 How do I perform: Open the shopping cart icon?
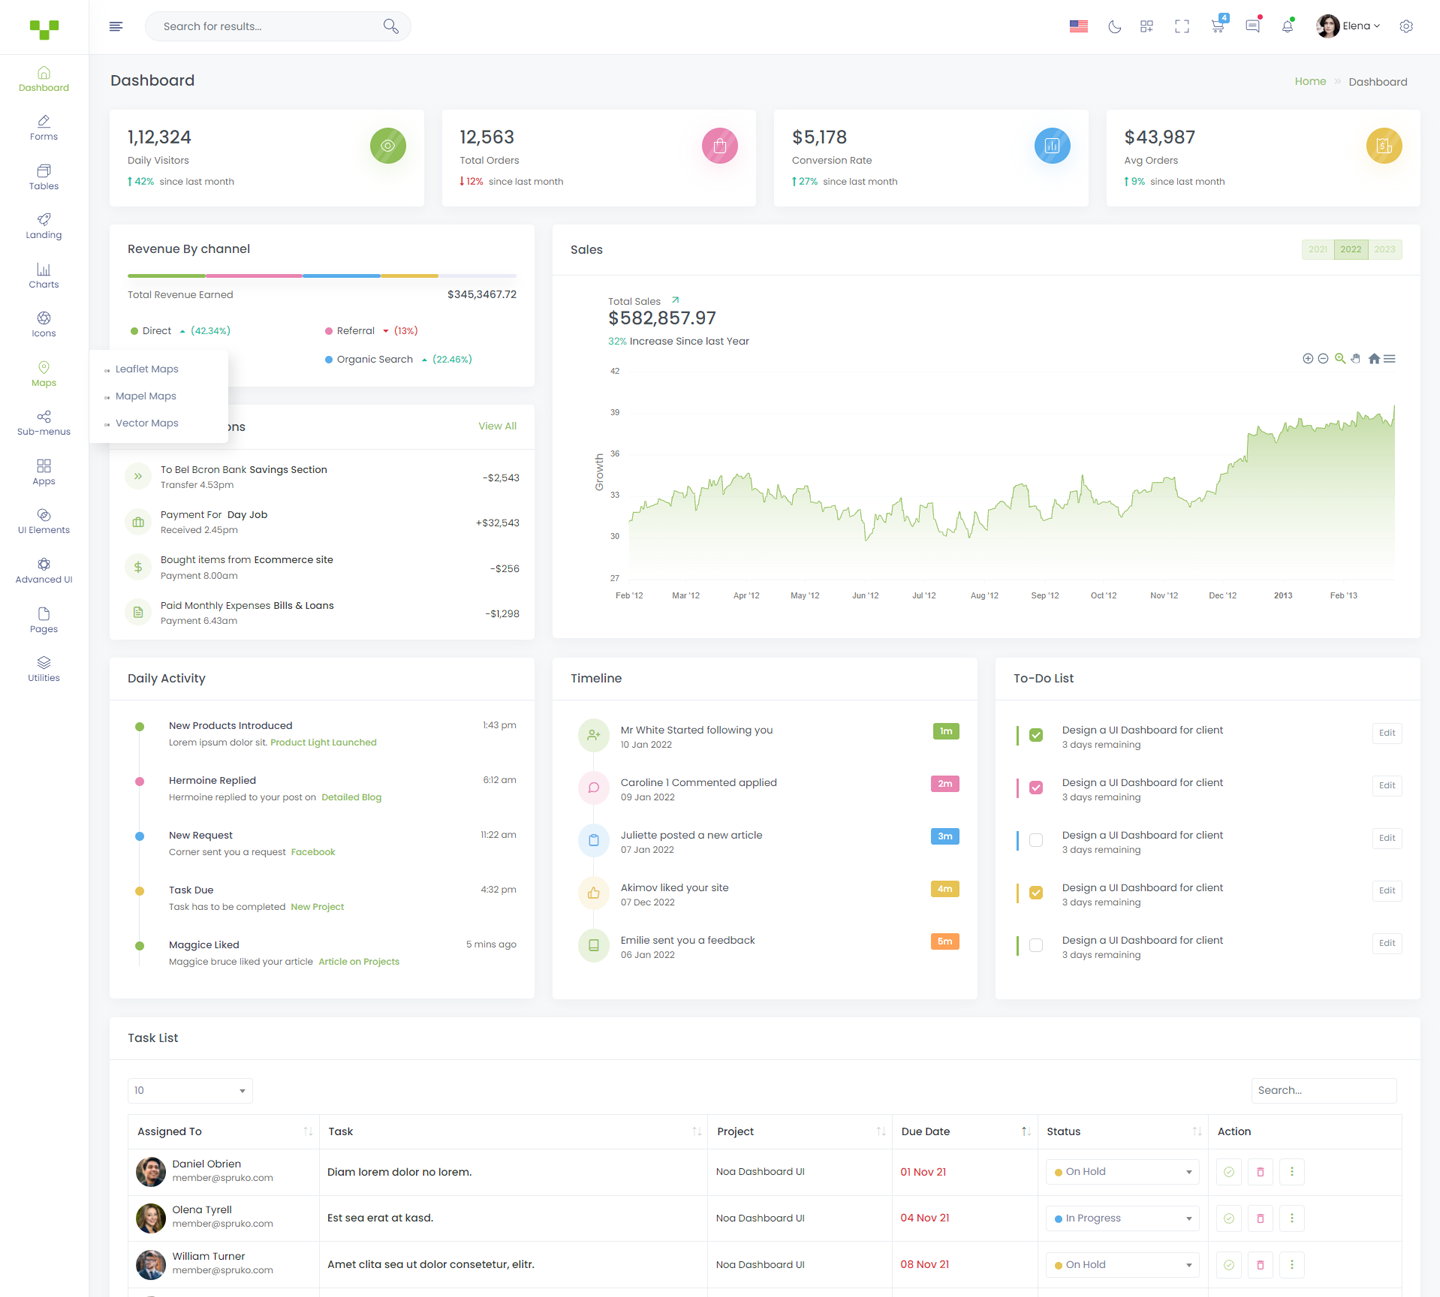click(x=1217, y=27)
